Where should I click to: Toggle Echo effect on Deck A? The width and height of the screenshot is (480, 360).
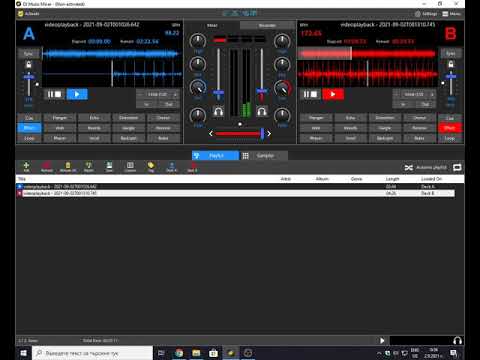[94, 118]
